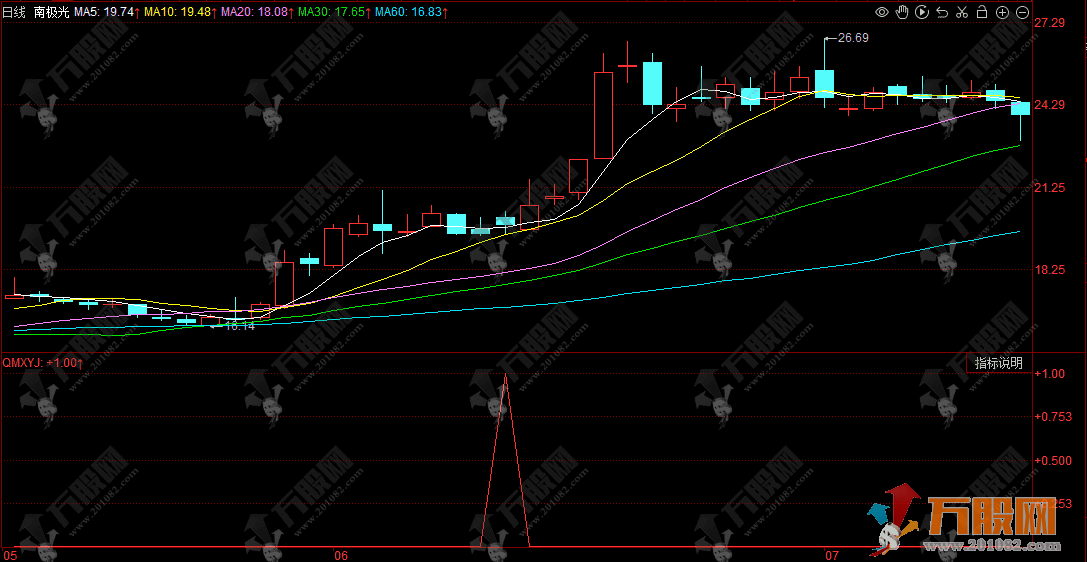1087x562 pixels.
Task: Click the 日线 period label
Action: tap(15, 12)
